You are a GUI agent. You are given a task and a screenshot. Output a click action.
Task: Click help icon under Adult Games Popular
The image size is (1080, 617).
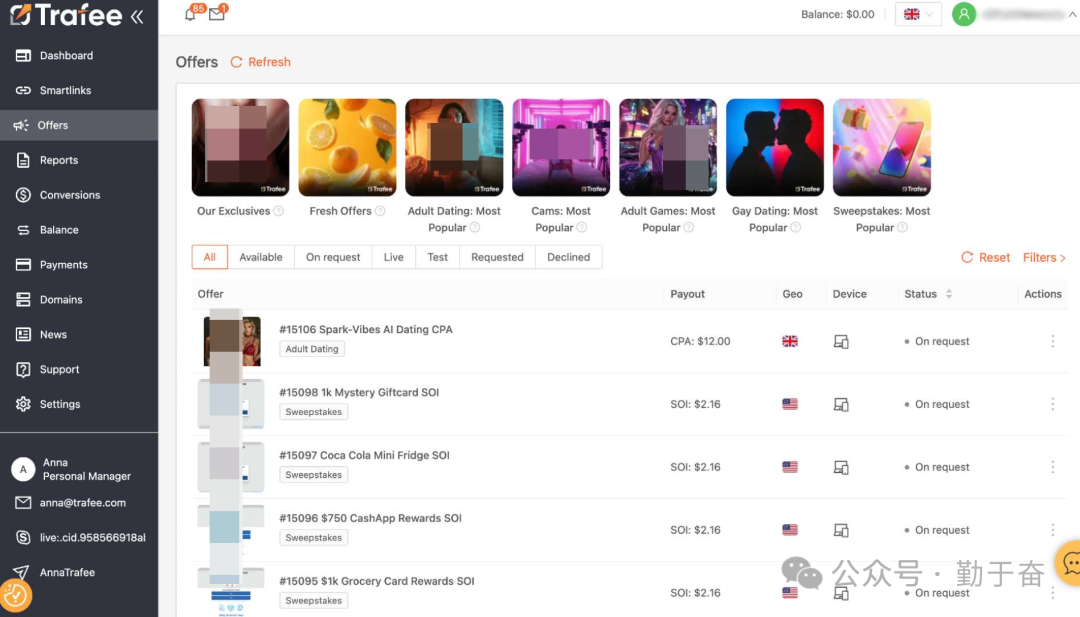689,228
